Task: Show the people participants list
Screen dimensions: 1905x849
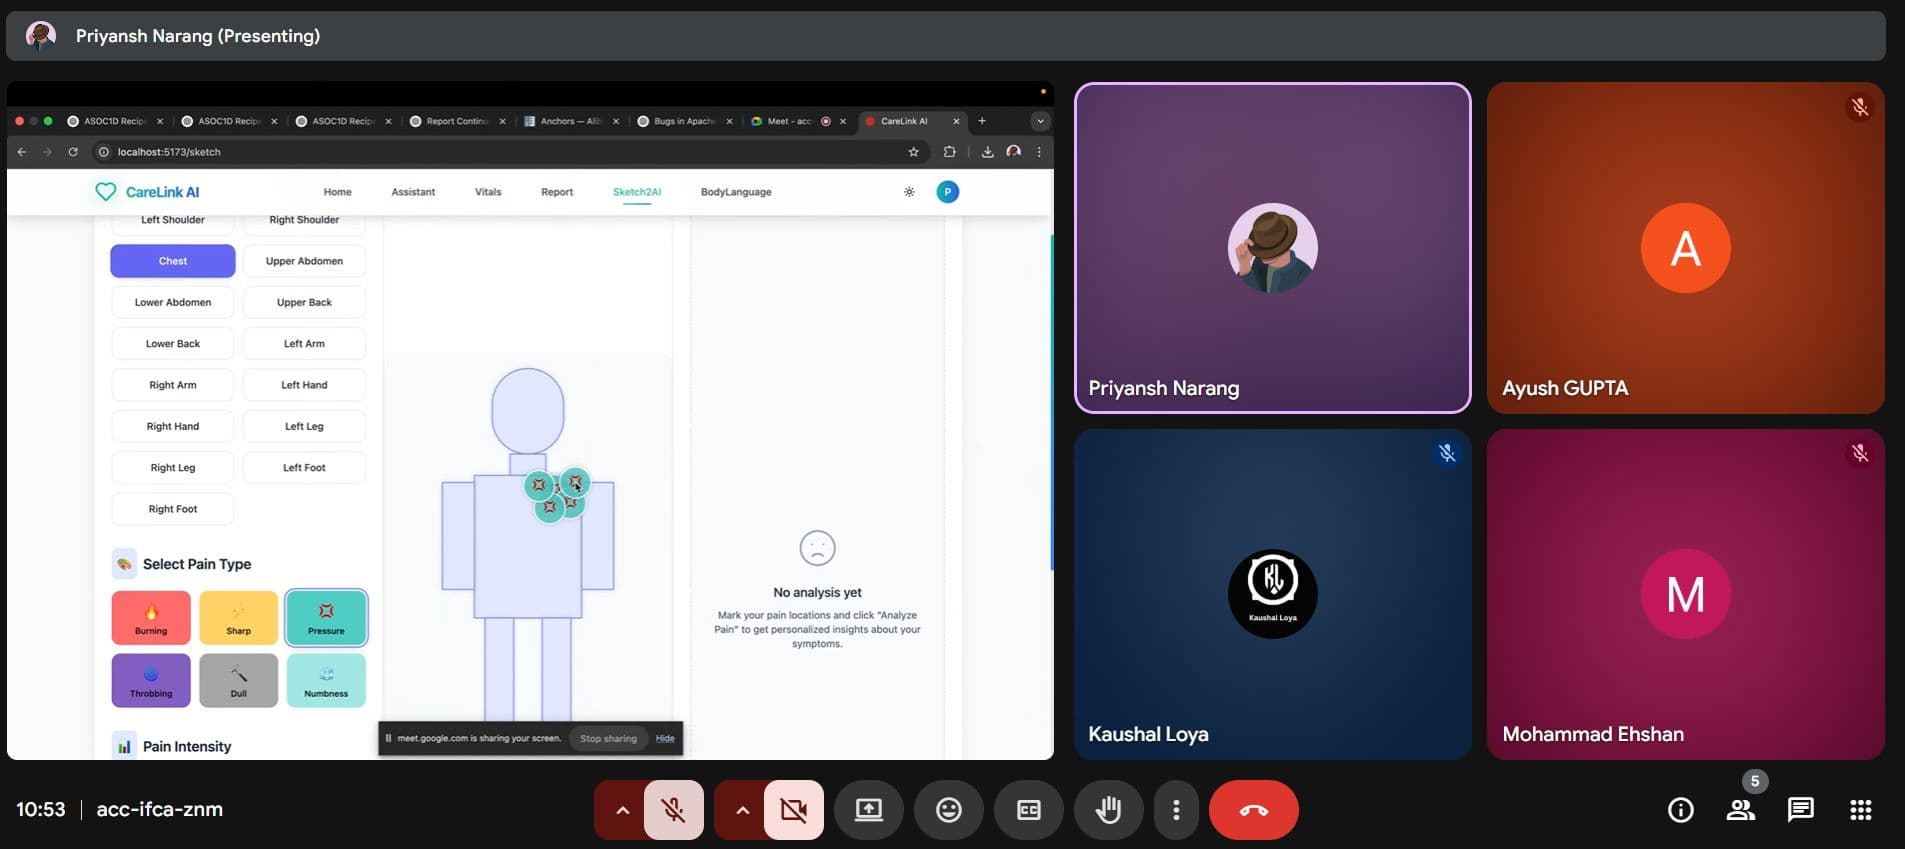Action: [1741, 810]
